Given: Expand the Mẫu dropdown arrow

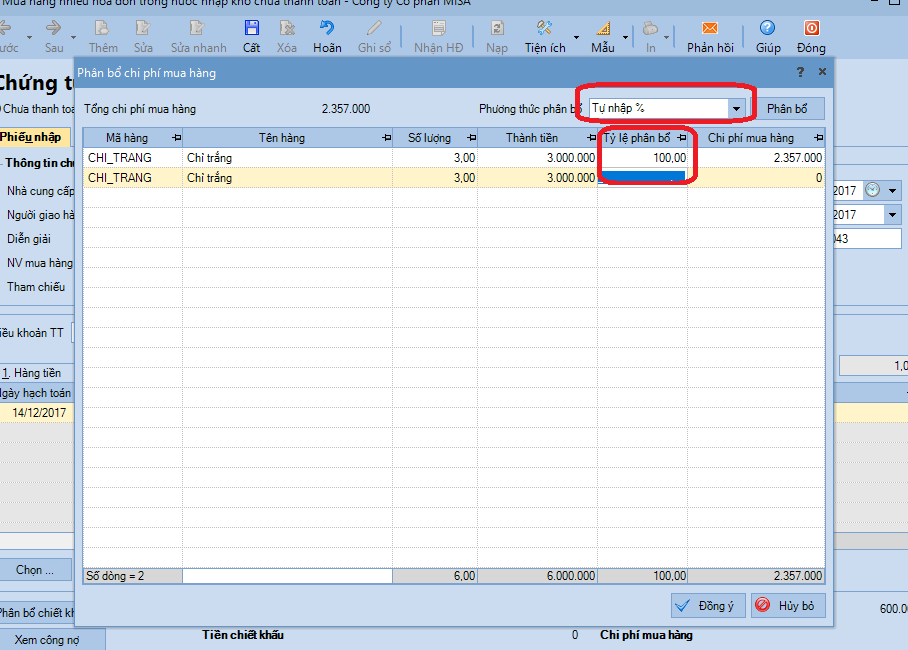Looking at the screenshot, I should click(625, 38).
